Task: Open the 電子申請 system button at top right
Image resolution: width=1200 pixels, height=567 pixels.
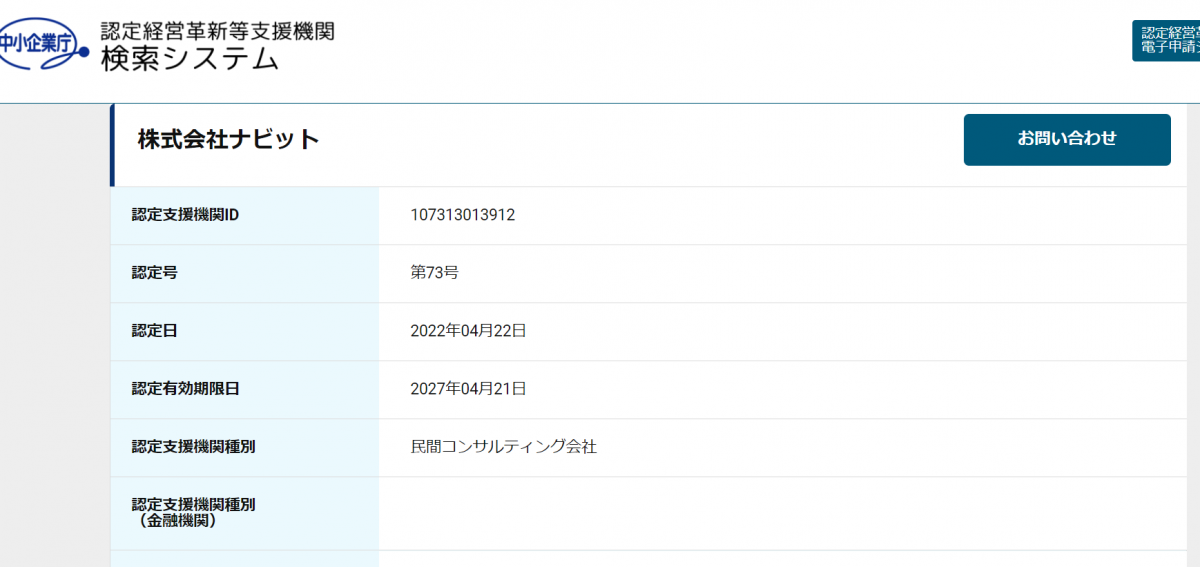Action: click(1168, 41)
